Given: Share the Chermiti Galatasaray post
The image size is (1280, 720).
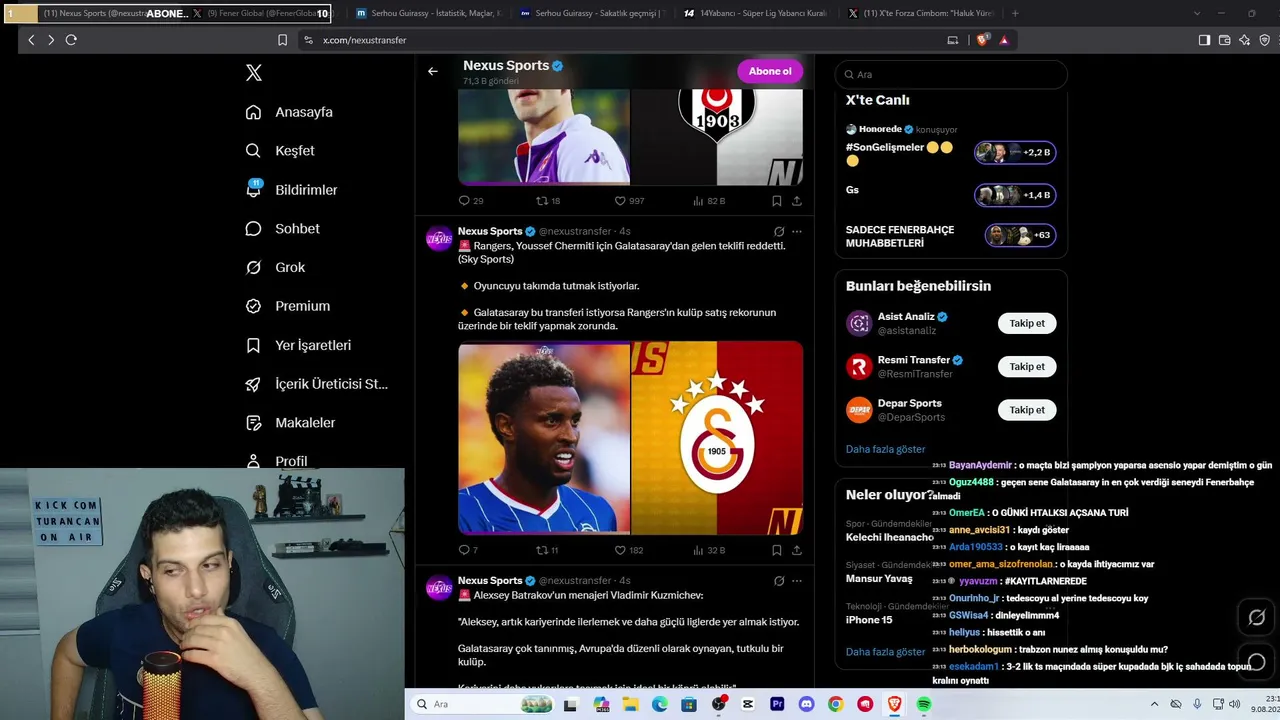Looking at the screenshot, I should tap(796, 550).
